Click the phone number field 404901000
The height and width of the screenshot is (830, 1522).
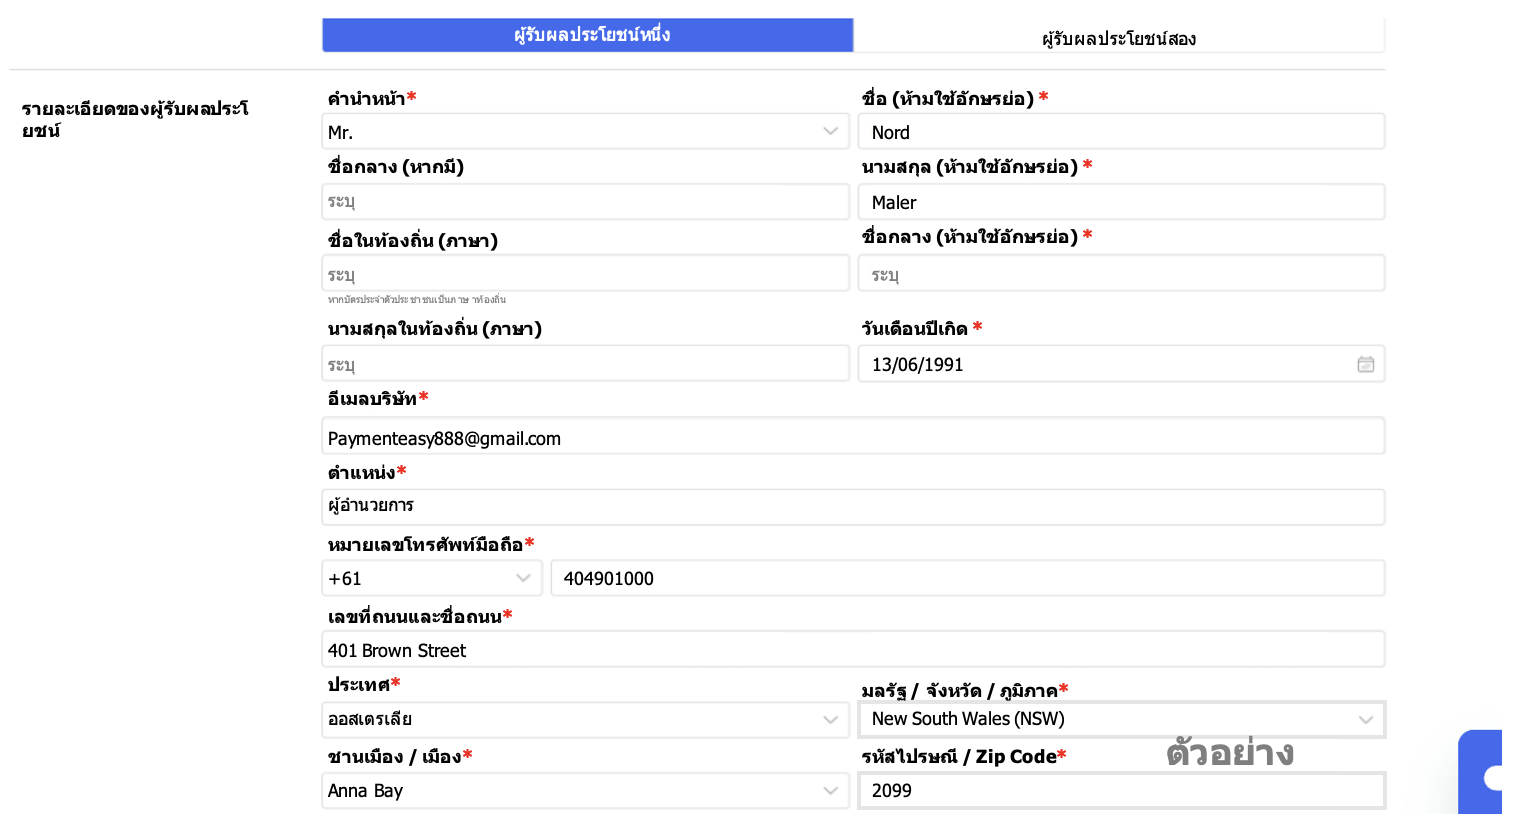tap(968, 578)
